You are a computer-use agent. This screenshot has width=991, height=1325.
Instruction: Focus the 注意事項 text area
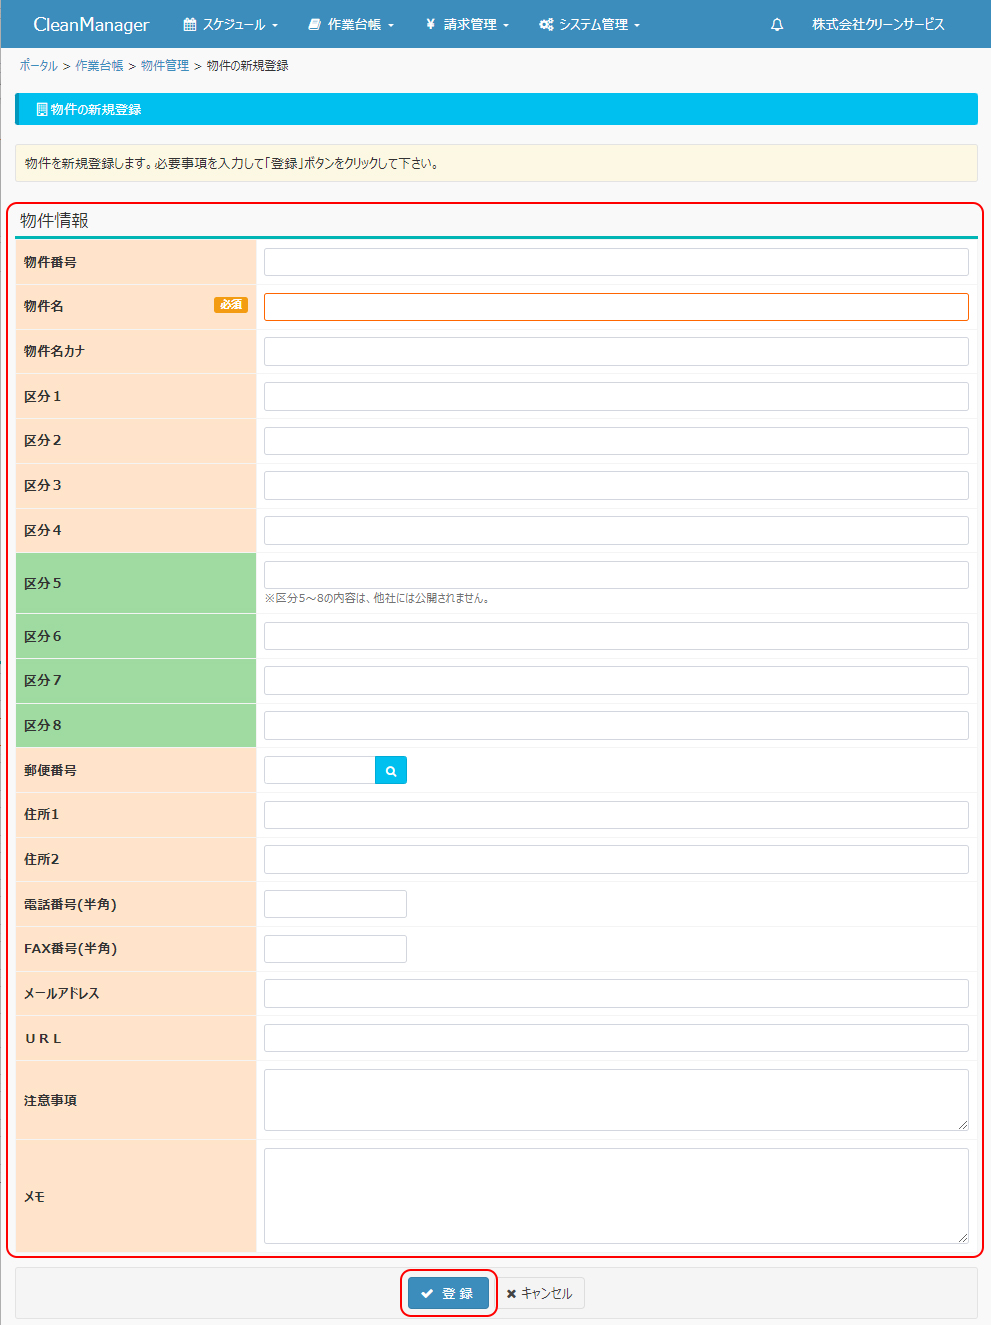coord(616,1100)
